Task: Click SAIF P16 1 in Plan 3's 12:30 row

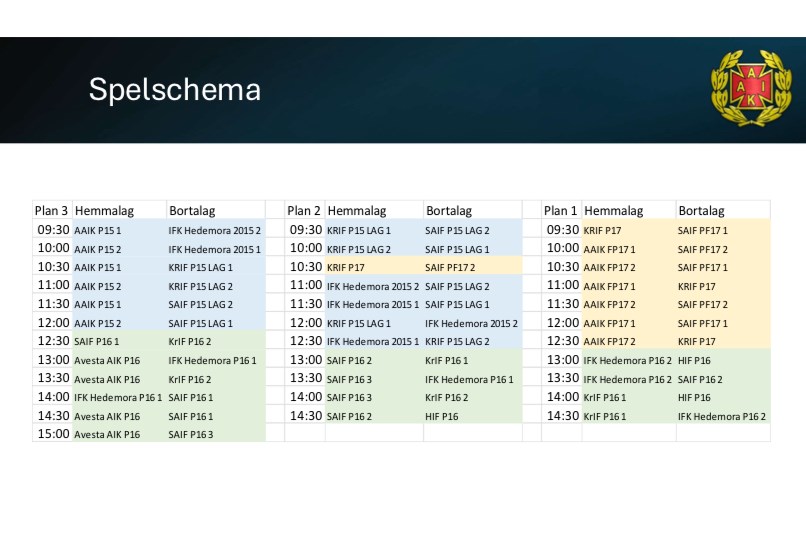Action: coord(96,342)
